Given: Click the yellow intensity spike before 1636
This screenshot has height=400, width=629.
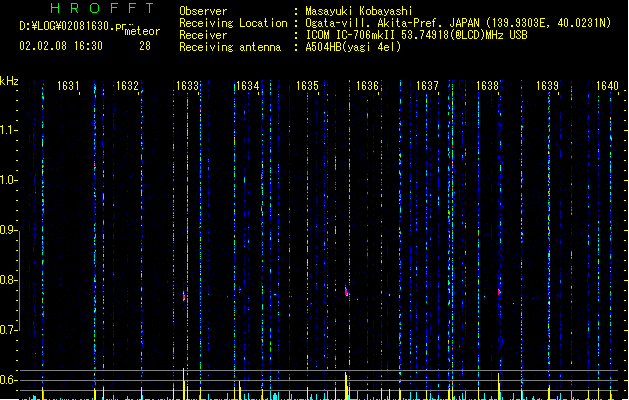Looking at the screenshot, I should tap(346, 386).
